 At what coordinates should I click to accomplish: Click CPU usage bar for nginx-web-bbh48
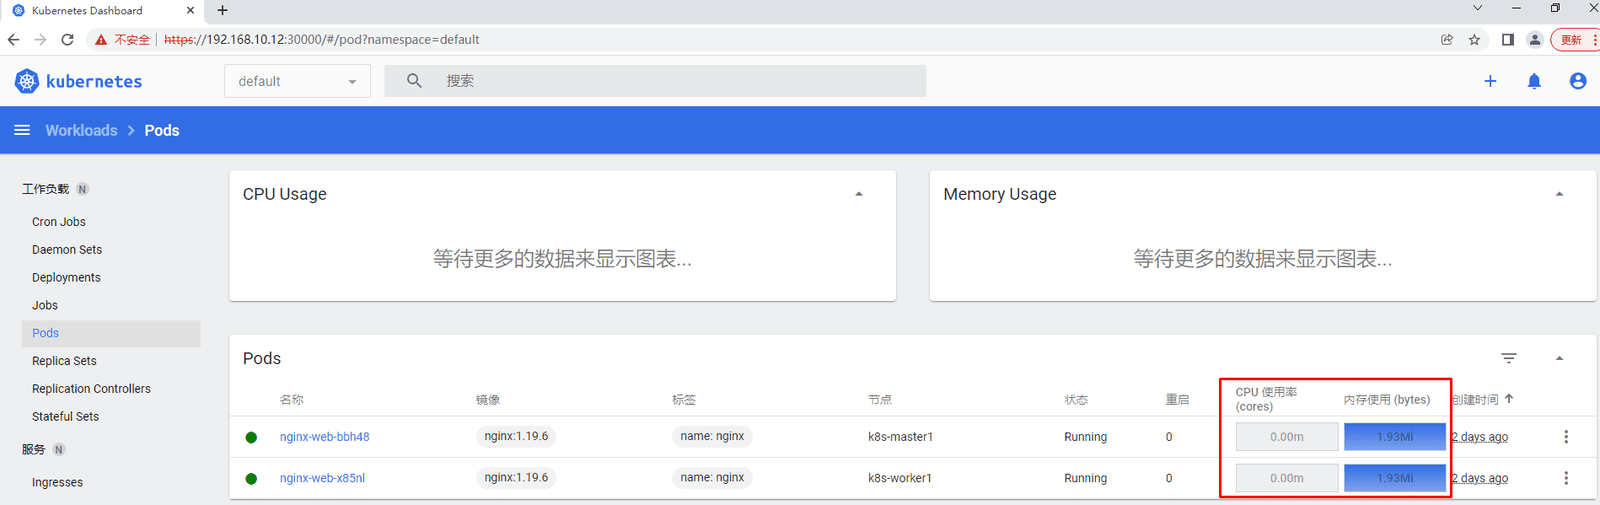point(1287,437)
